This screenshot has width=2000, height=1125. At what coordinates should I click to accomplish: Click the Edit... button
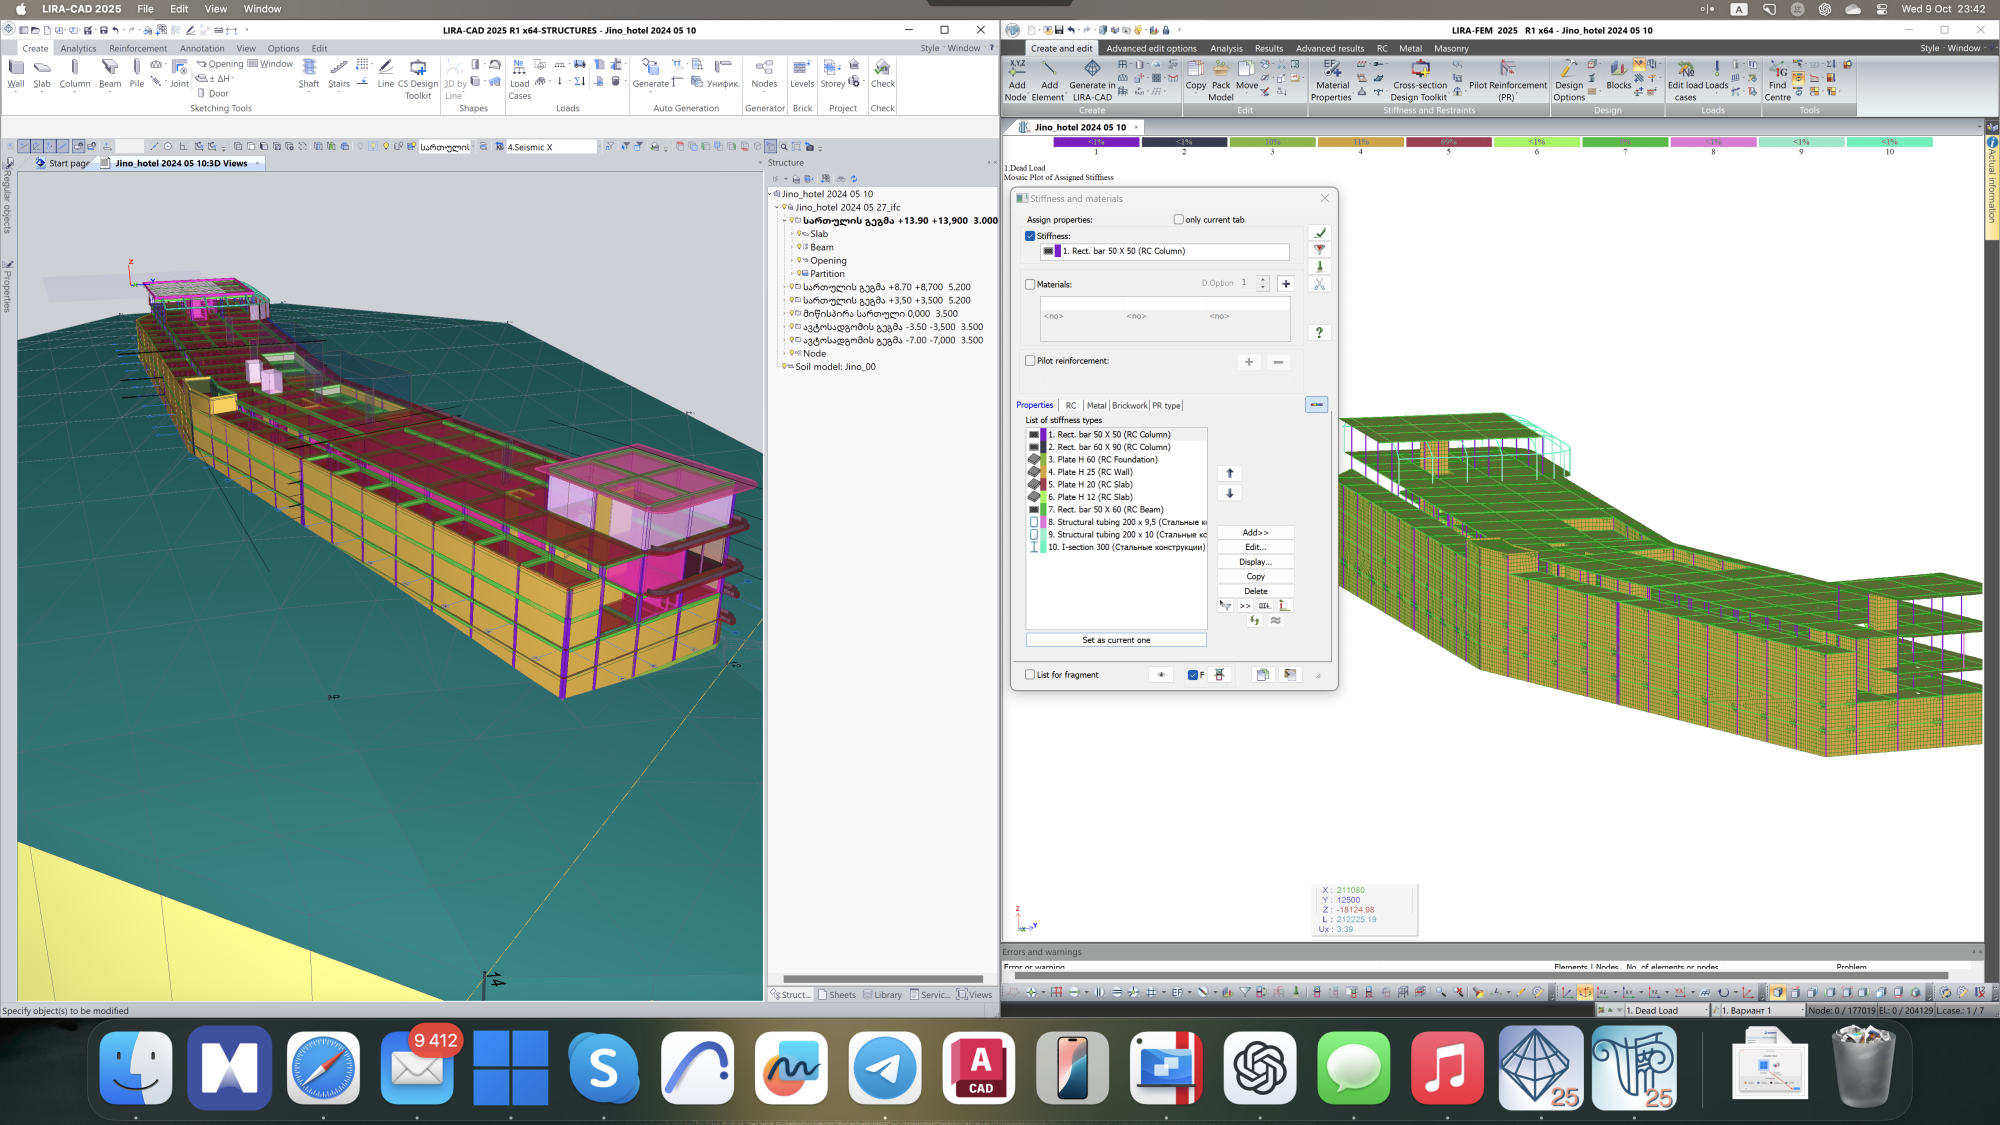coord(1255,547)
